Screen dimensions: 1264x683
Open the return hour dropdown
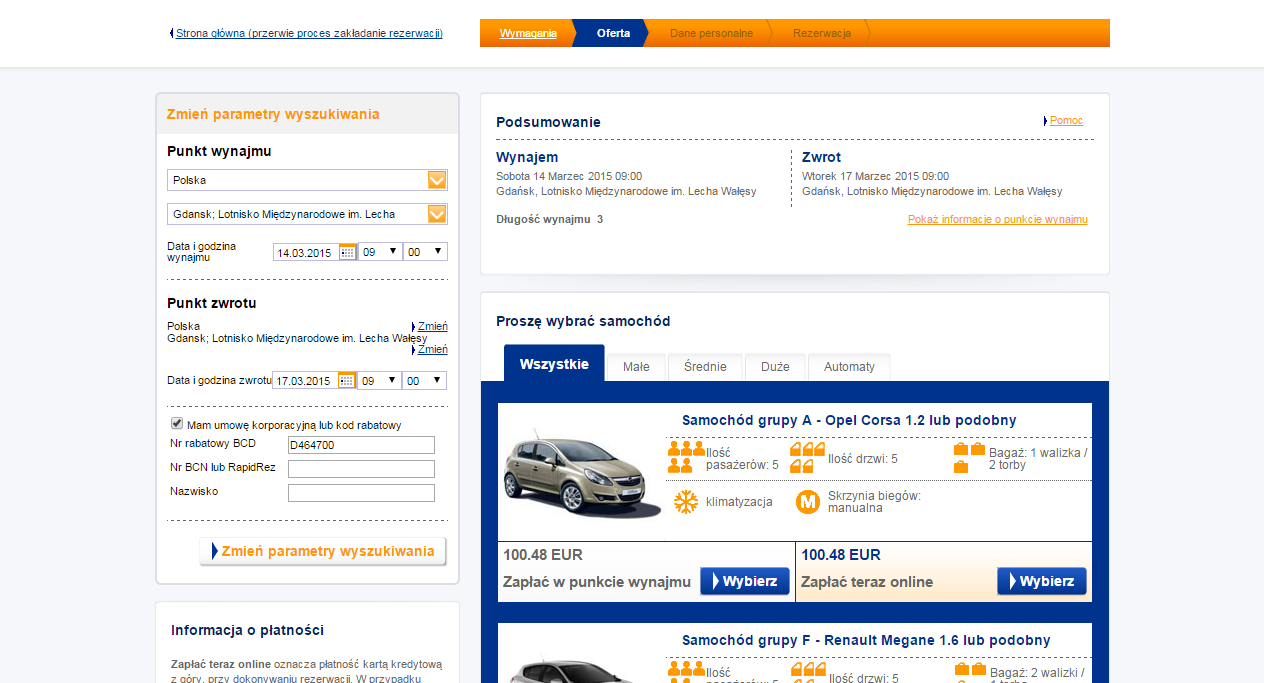click(379, 380)
